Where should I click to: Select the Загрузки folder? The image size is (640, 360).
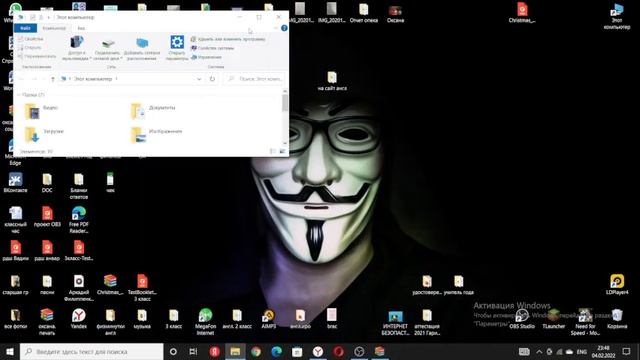point(44,134)
